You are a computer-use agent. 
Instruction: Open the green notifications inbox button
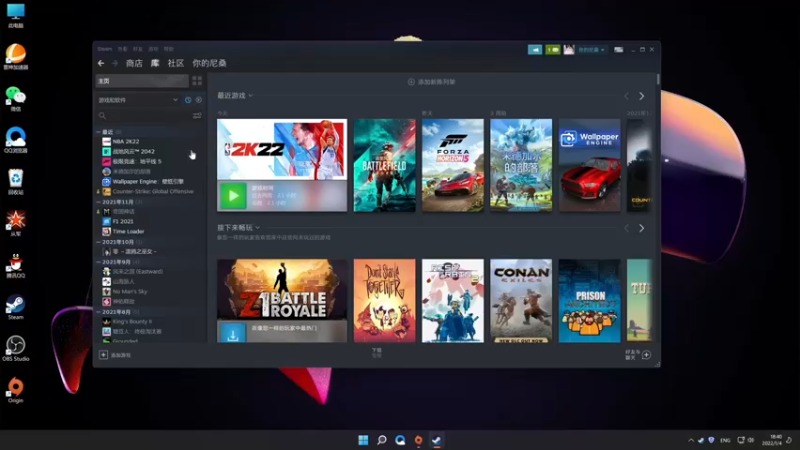[x=553, y=49]
